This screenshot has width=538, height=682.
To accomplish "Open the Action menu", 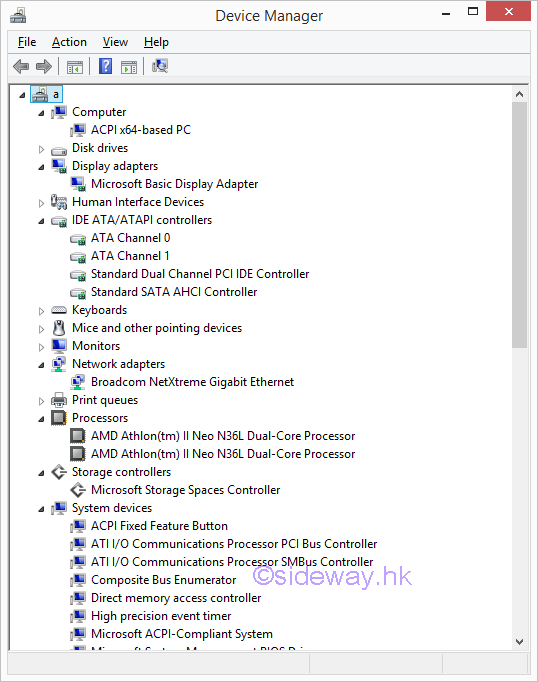I will coord(69,42).
